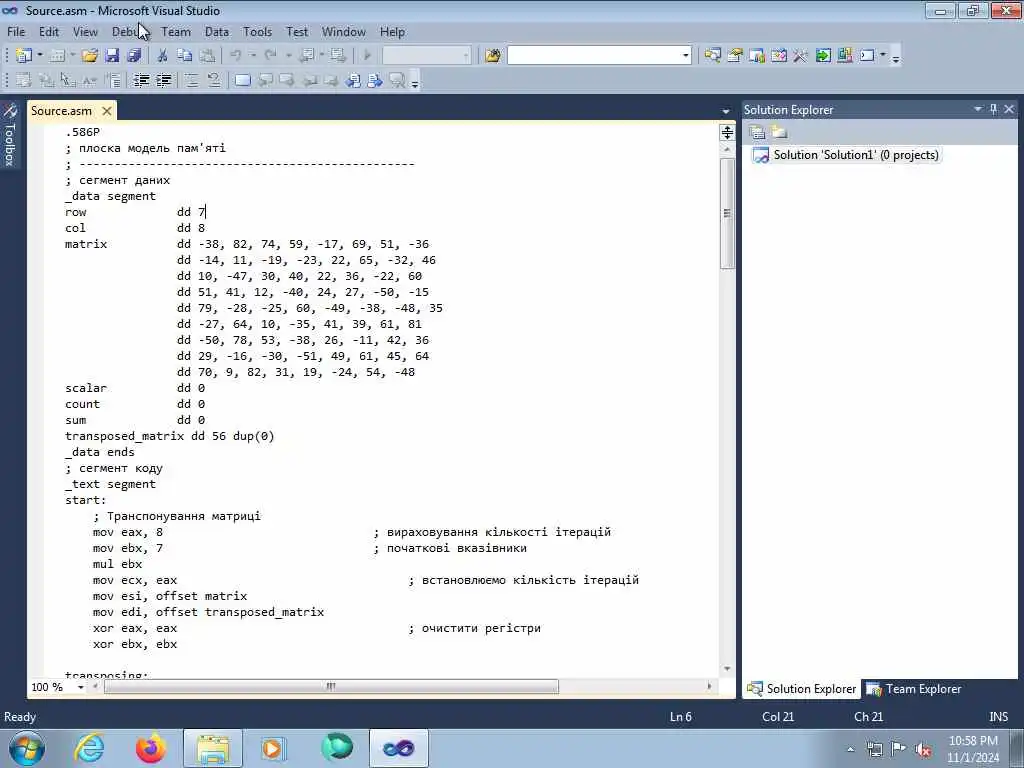
Task: Open Find in Files binoculars icon
Action: tap(493, 56)
